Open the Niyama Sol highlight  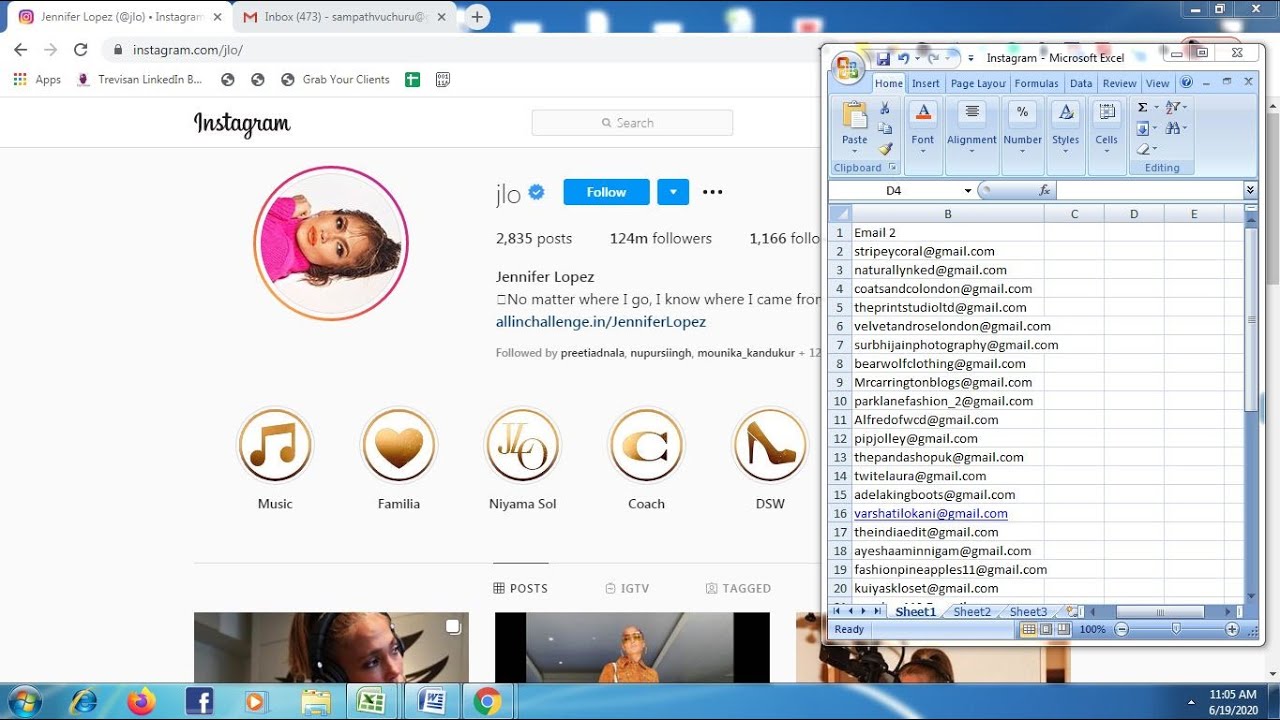[523, 445]
